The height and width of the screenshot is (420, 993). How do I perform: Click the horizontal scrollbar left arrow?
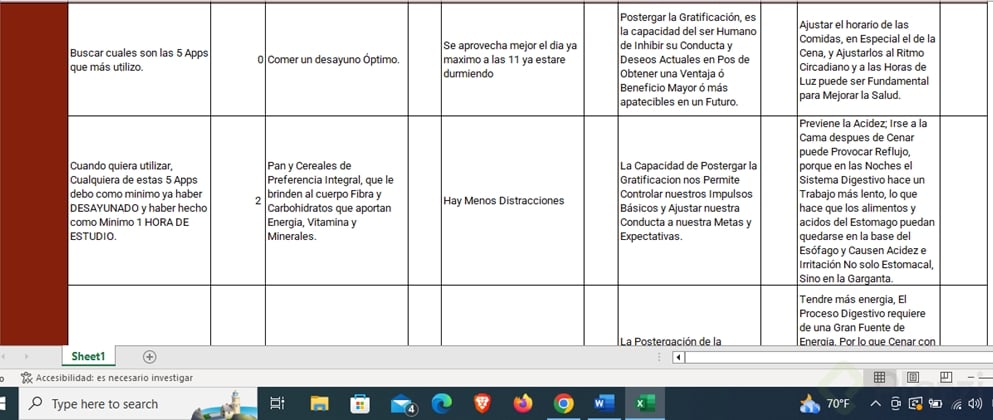[678, 357]
